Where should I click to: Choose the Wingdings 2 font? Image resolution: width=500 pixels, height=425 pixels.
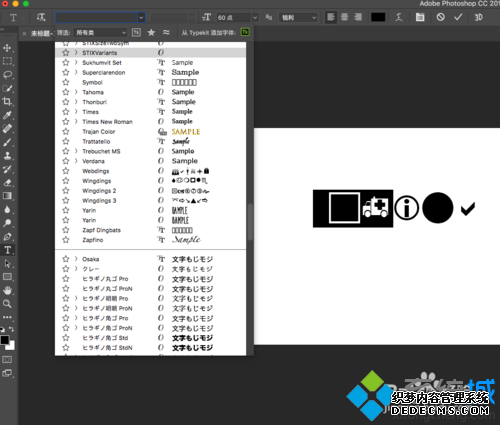coord(150,191)
